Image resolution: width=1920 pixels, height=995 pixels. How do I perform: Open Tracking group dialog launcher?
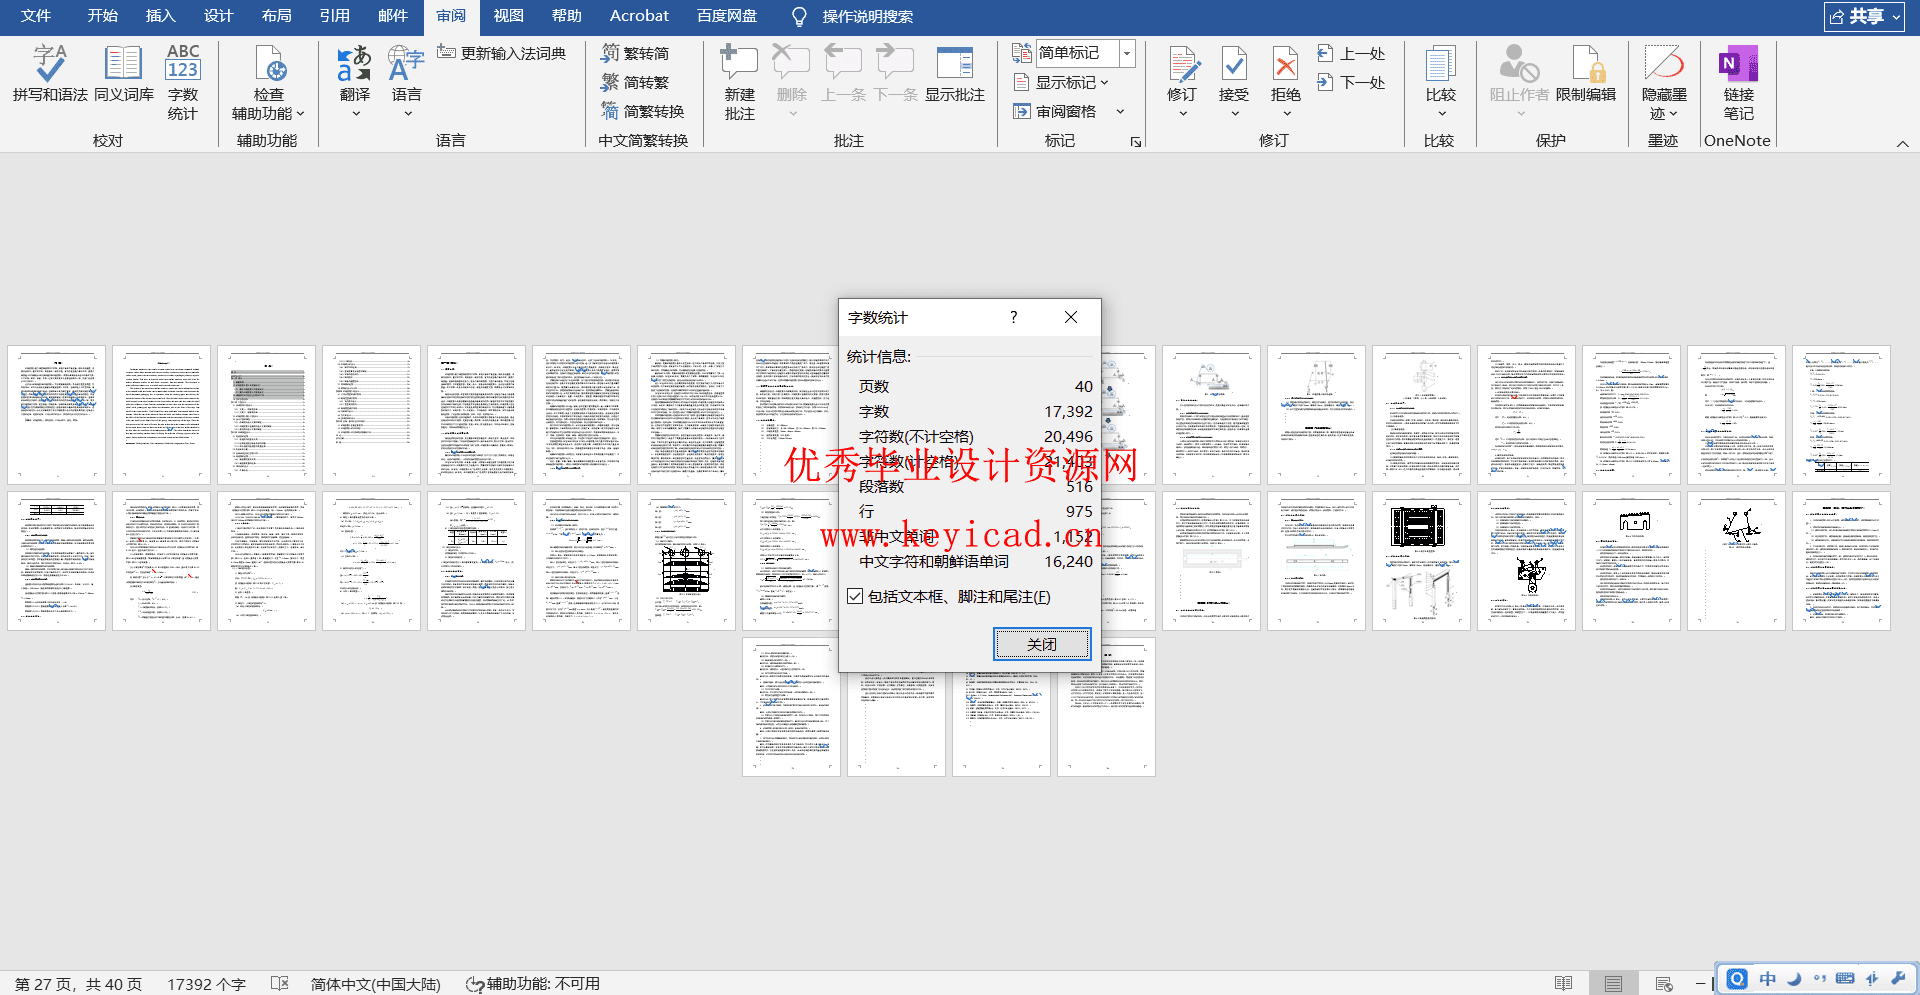1136,142
